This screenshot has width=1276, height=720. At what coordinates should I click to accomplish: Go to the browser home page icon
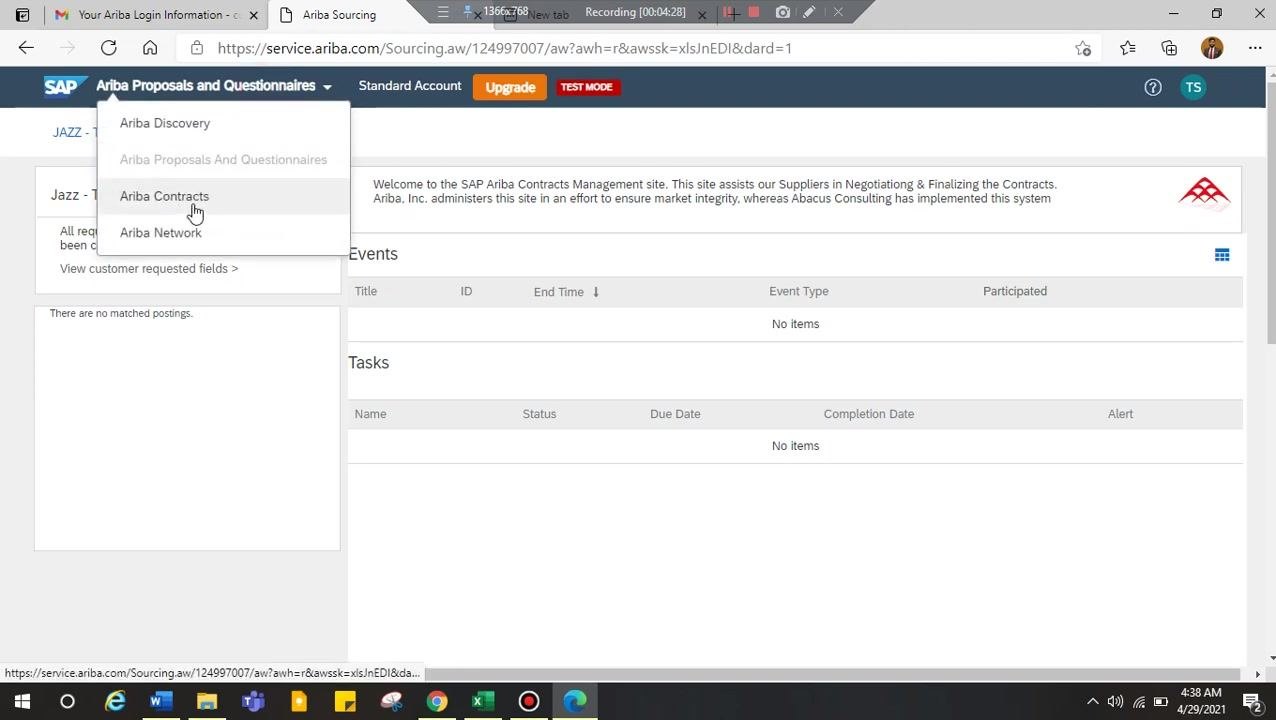[150, 48]
